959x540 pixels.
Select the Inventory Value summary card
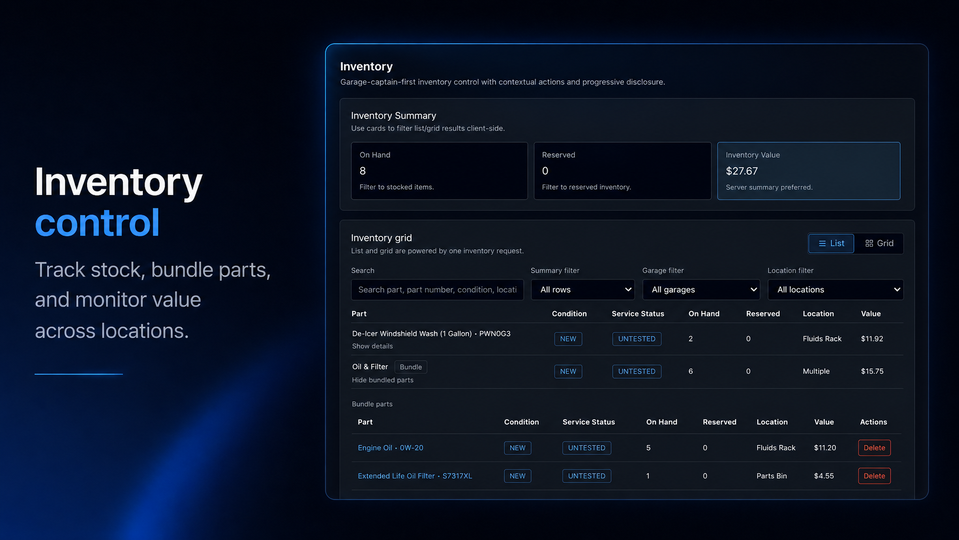pos(809,171)
